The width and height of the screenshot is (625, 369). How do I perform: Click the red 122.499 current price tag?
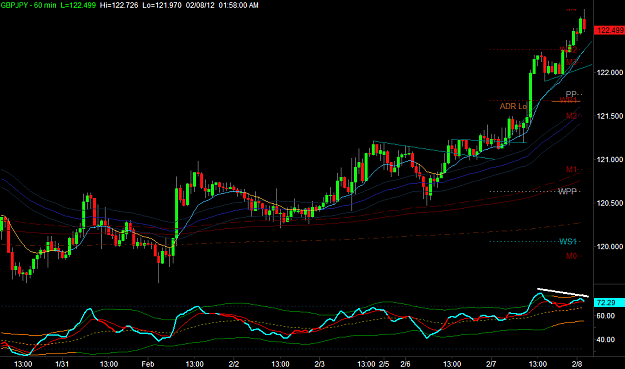coord(609,30)
